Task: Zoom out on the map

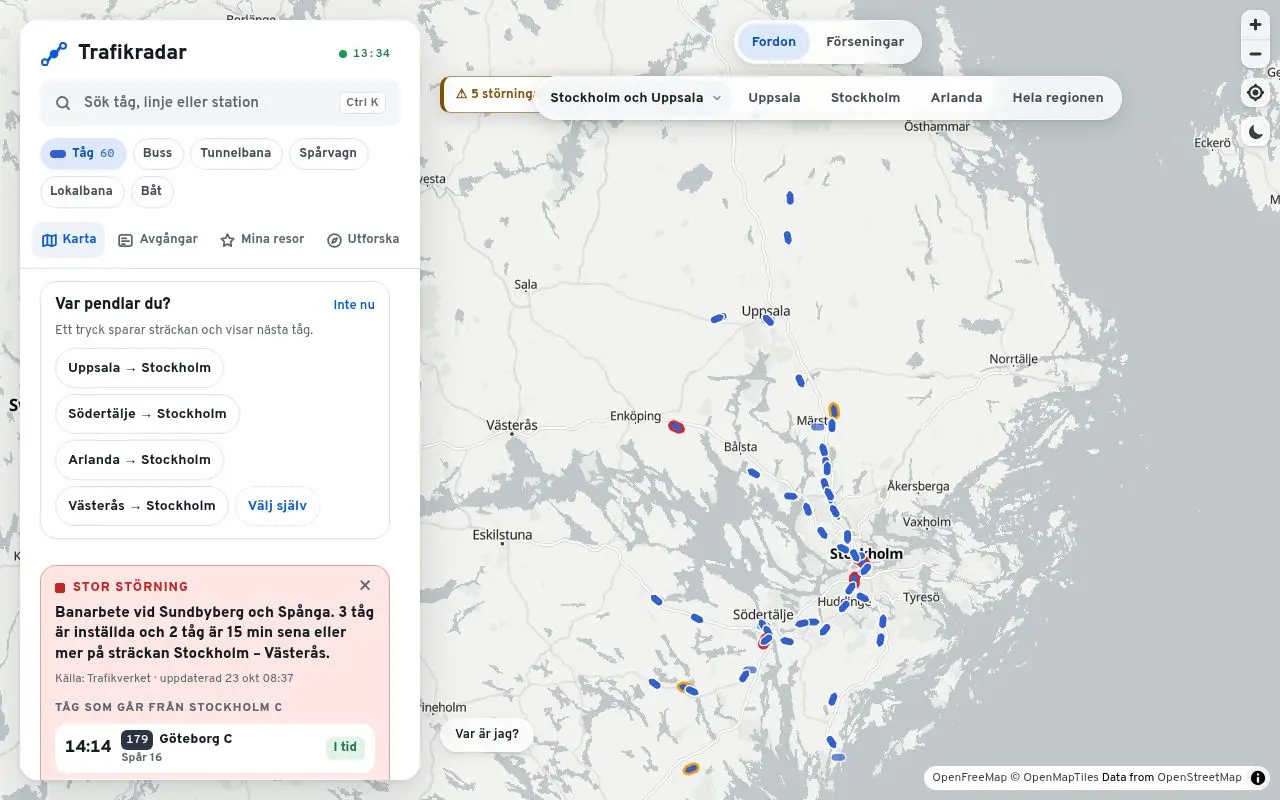Action: tap(1255, 54)
